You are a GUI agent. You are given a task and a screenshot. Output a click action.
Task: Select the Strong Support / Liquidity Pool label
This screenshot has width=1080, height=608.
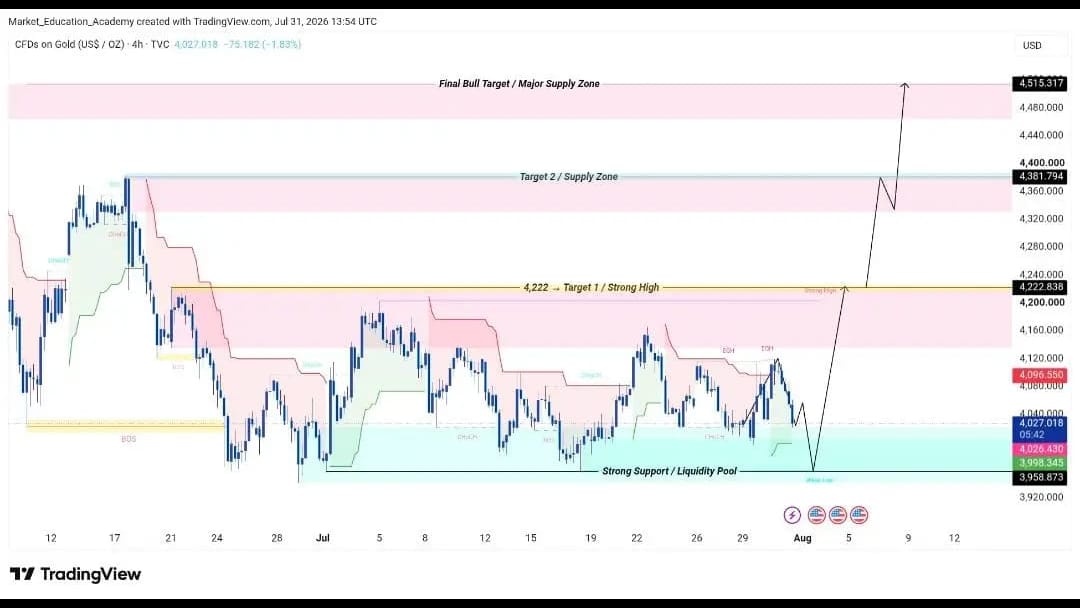(x=669, y=471)
